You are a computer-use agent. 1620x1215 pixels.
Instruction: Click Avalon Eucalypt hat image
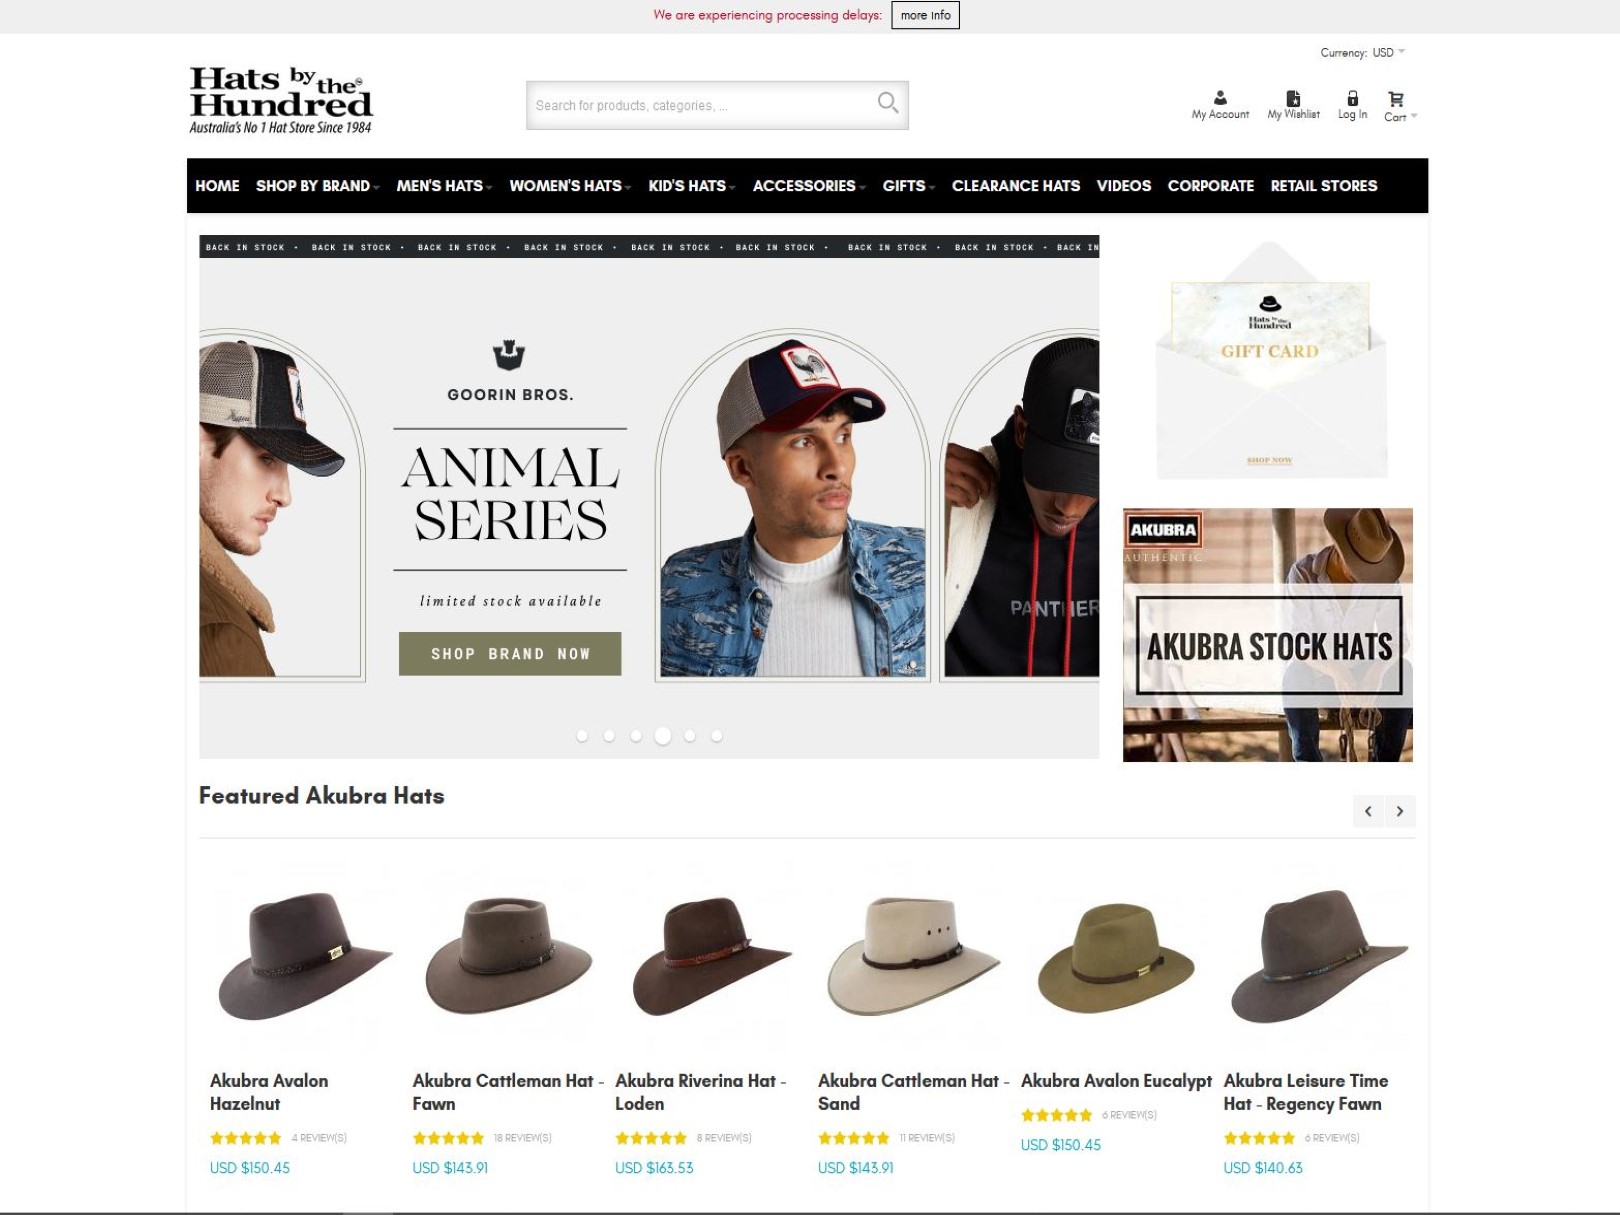point(1116,958)
